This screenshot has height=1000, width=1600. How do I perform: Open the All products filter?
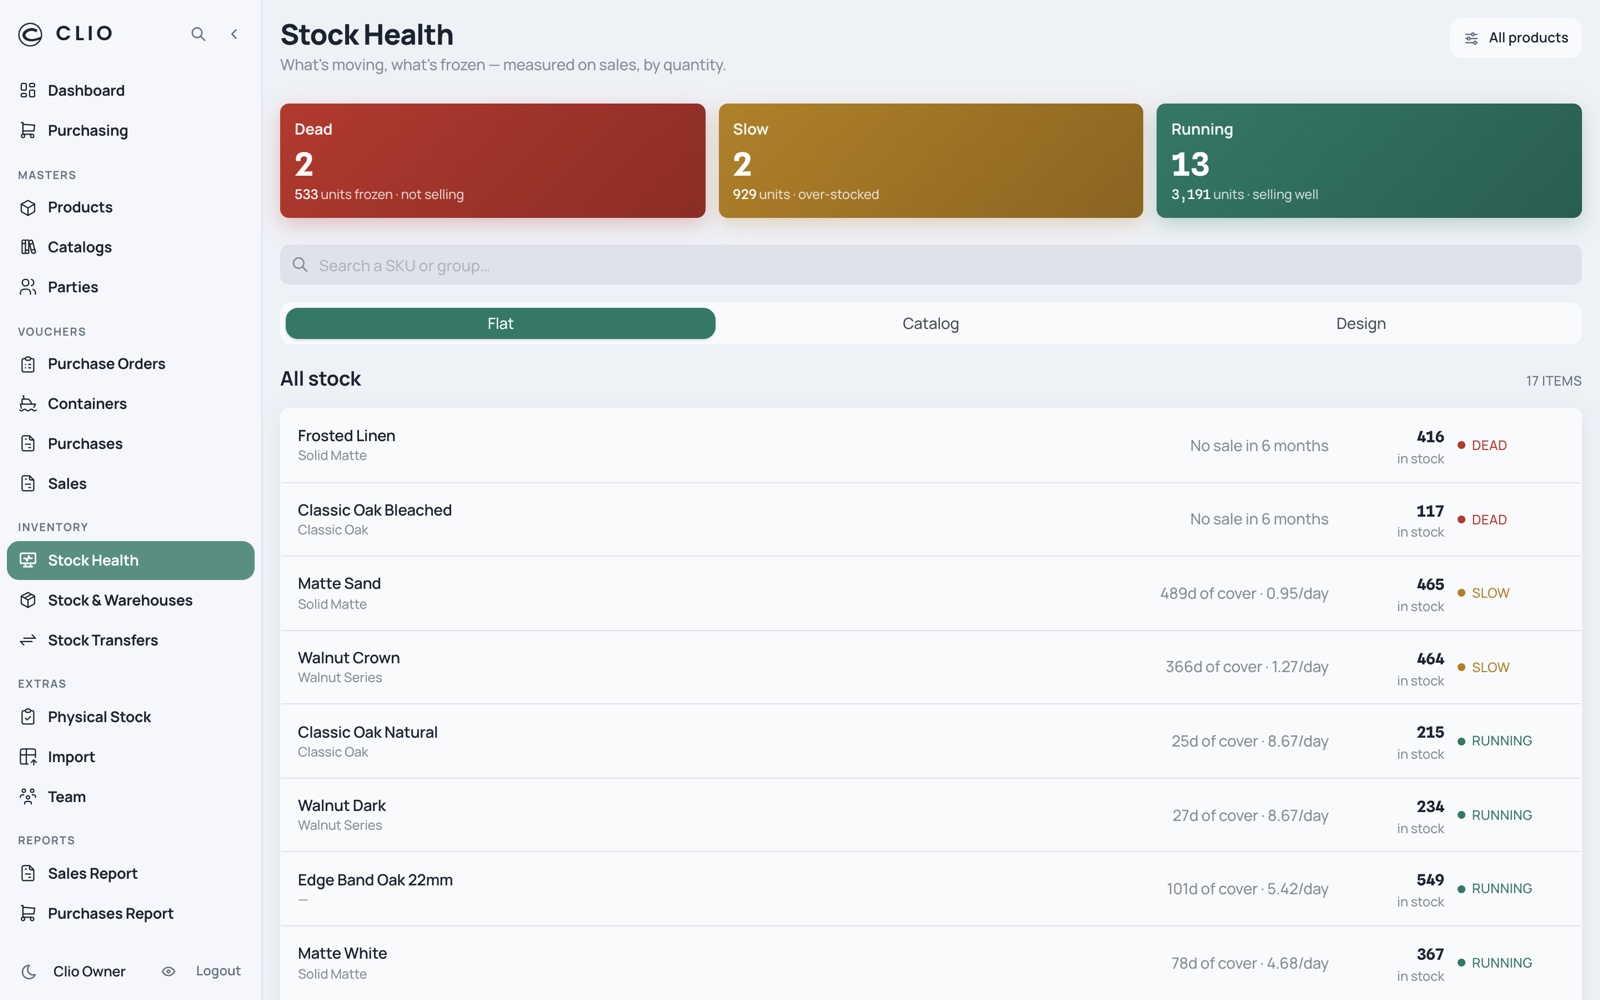tap(1515, 38)
